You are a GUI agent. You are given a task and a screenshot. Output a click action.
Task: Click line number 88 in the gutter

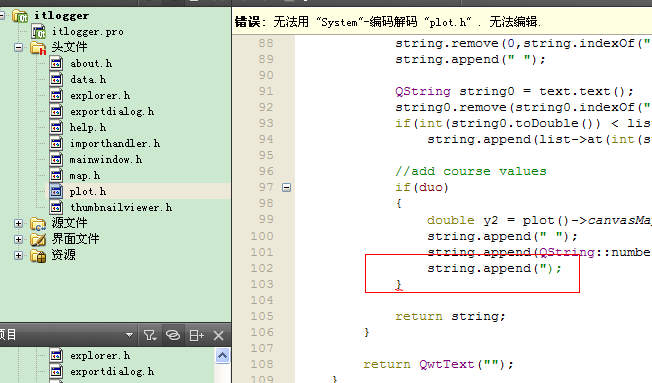tap(266, 43)
